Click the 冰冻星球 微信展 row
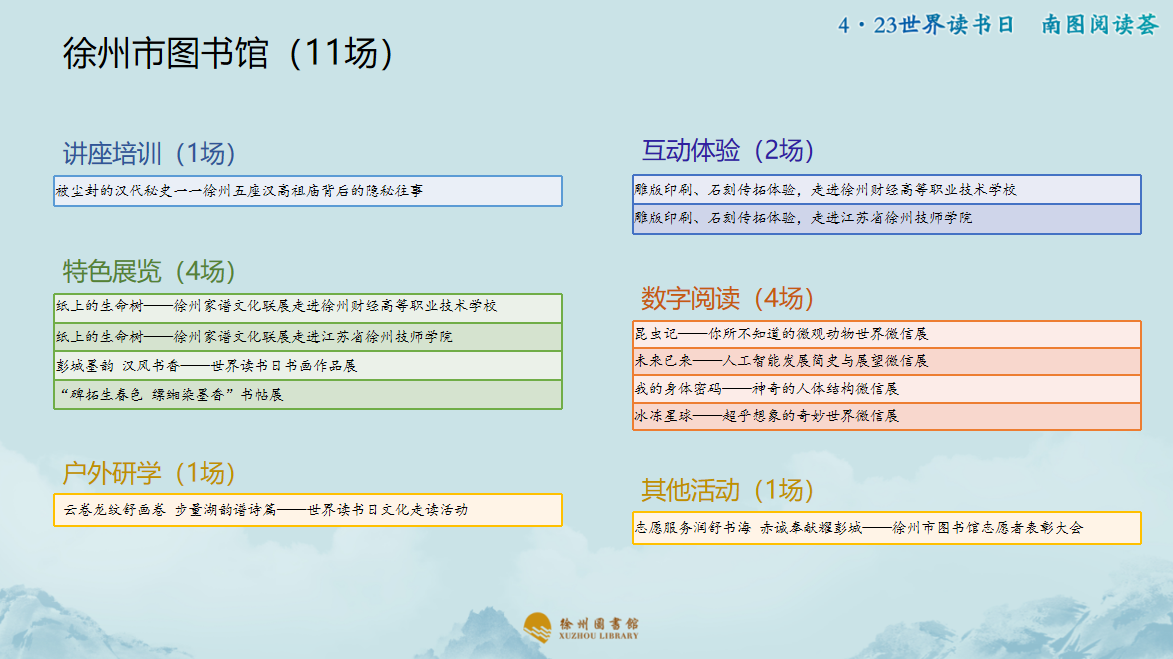 [x=886, y=416]
